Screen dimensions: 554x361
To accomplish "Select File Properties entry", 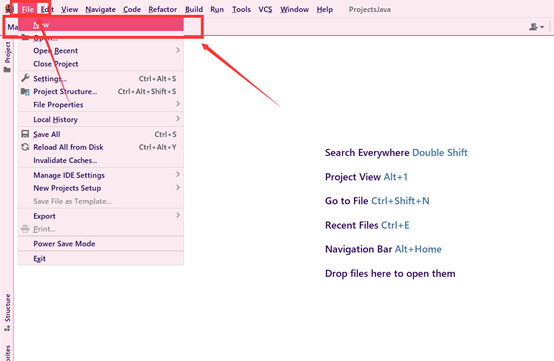I will (x=101, y=105).
